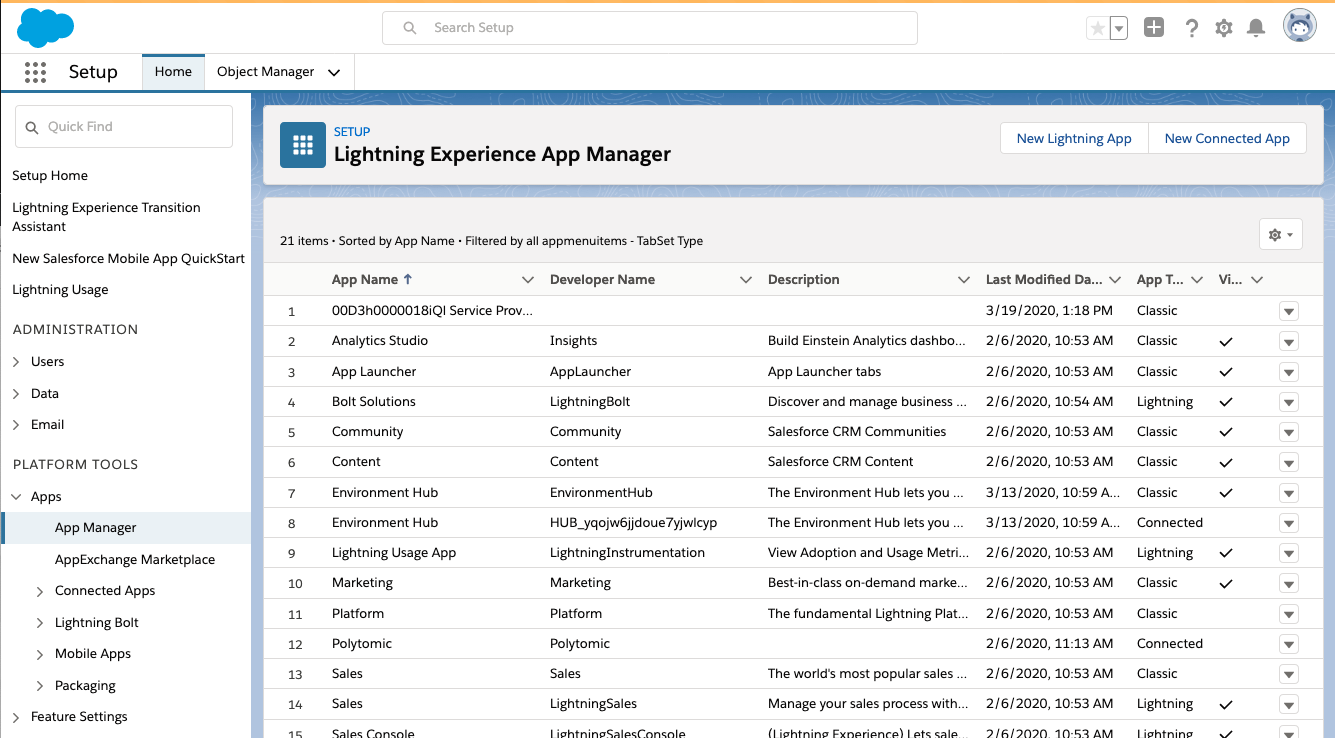
Task: Open the App Launcher waffle icon
Action: point(35,72)
